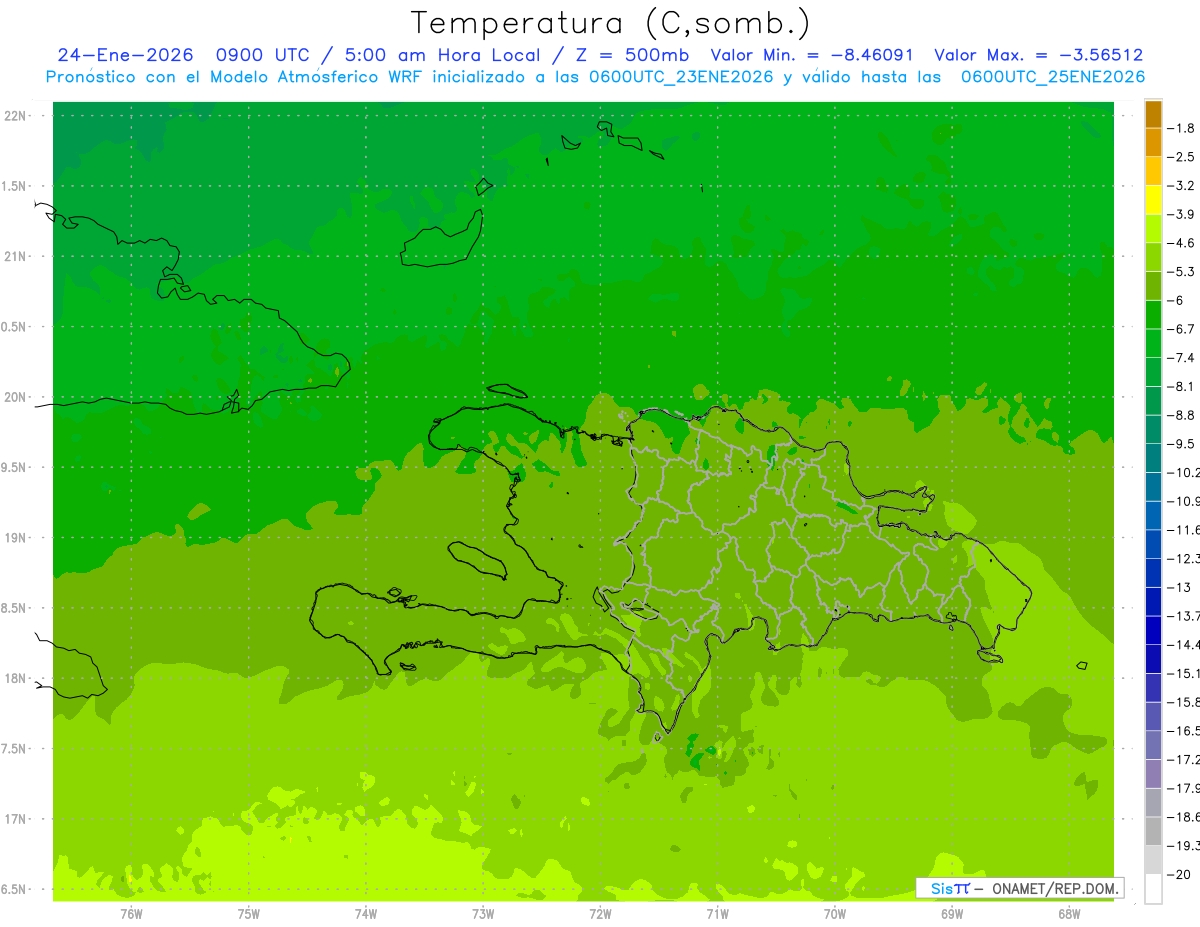The image size is (1200, 927).
Task: Click the 'Valor Max. = -3.56512' text
Action: (1038, 55)
